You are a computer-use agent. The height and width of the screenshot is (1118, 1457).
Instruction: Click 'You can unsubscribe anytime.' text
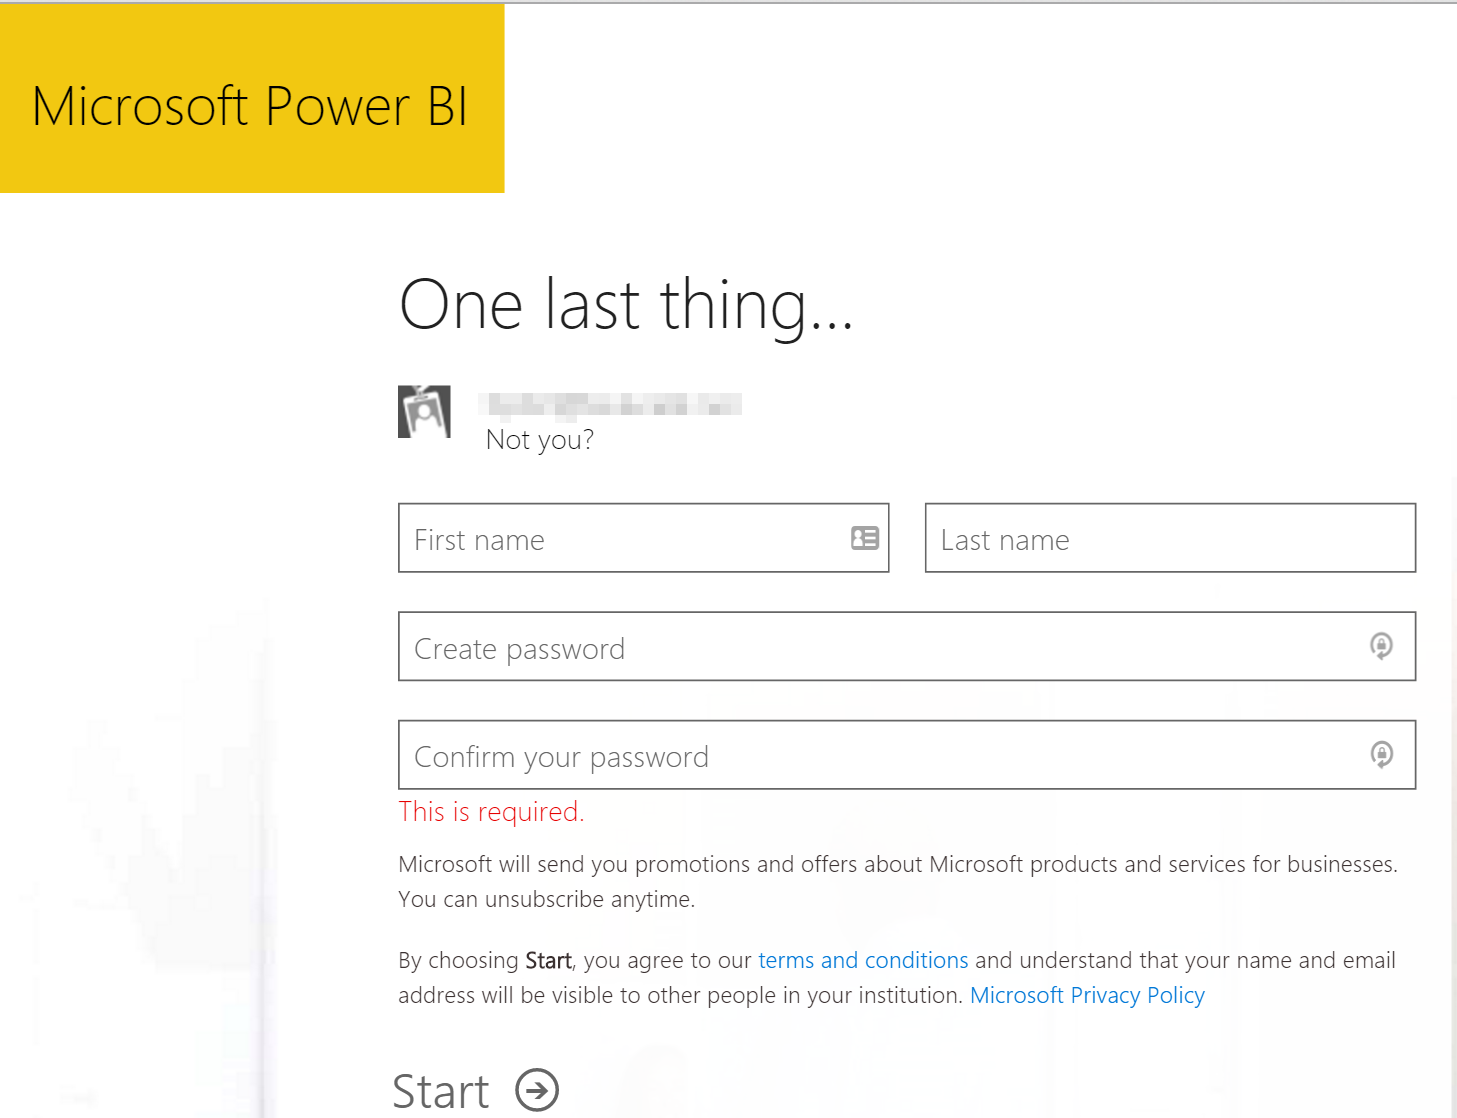tap(546, 899)
